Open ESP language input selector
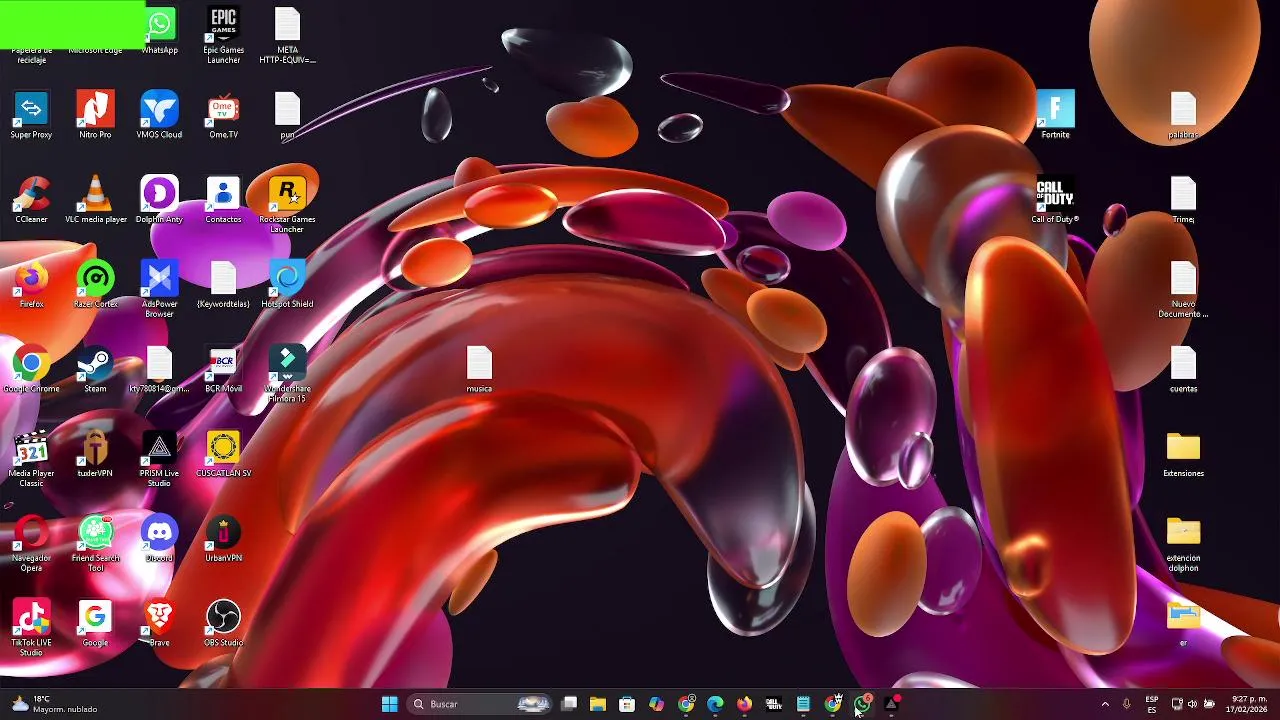This screenshot has height=720, width=1280. tap(1152, 704)
